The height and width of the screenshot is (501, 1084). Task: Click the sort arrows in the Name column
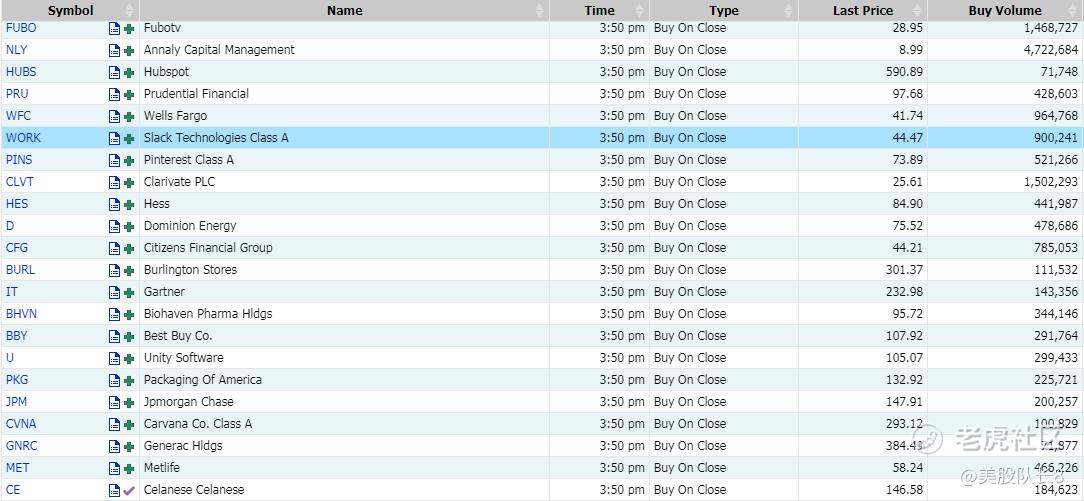click(x=540, y=10)
